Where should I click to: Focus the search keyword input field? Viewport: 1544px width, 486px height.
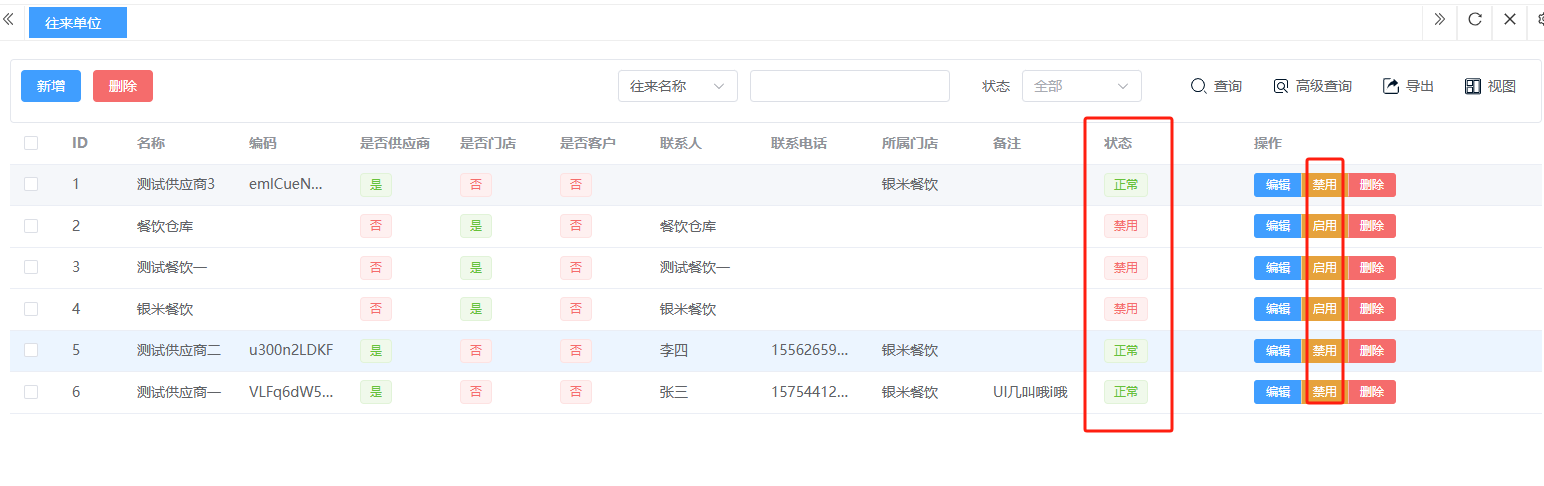point(849,86)
